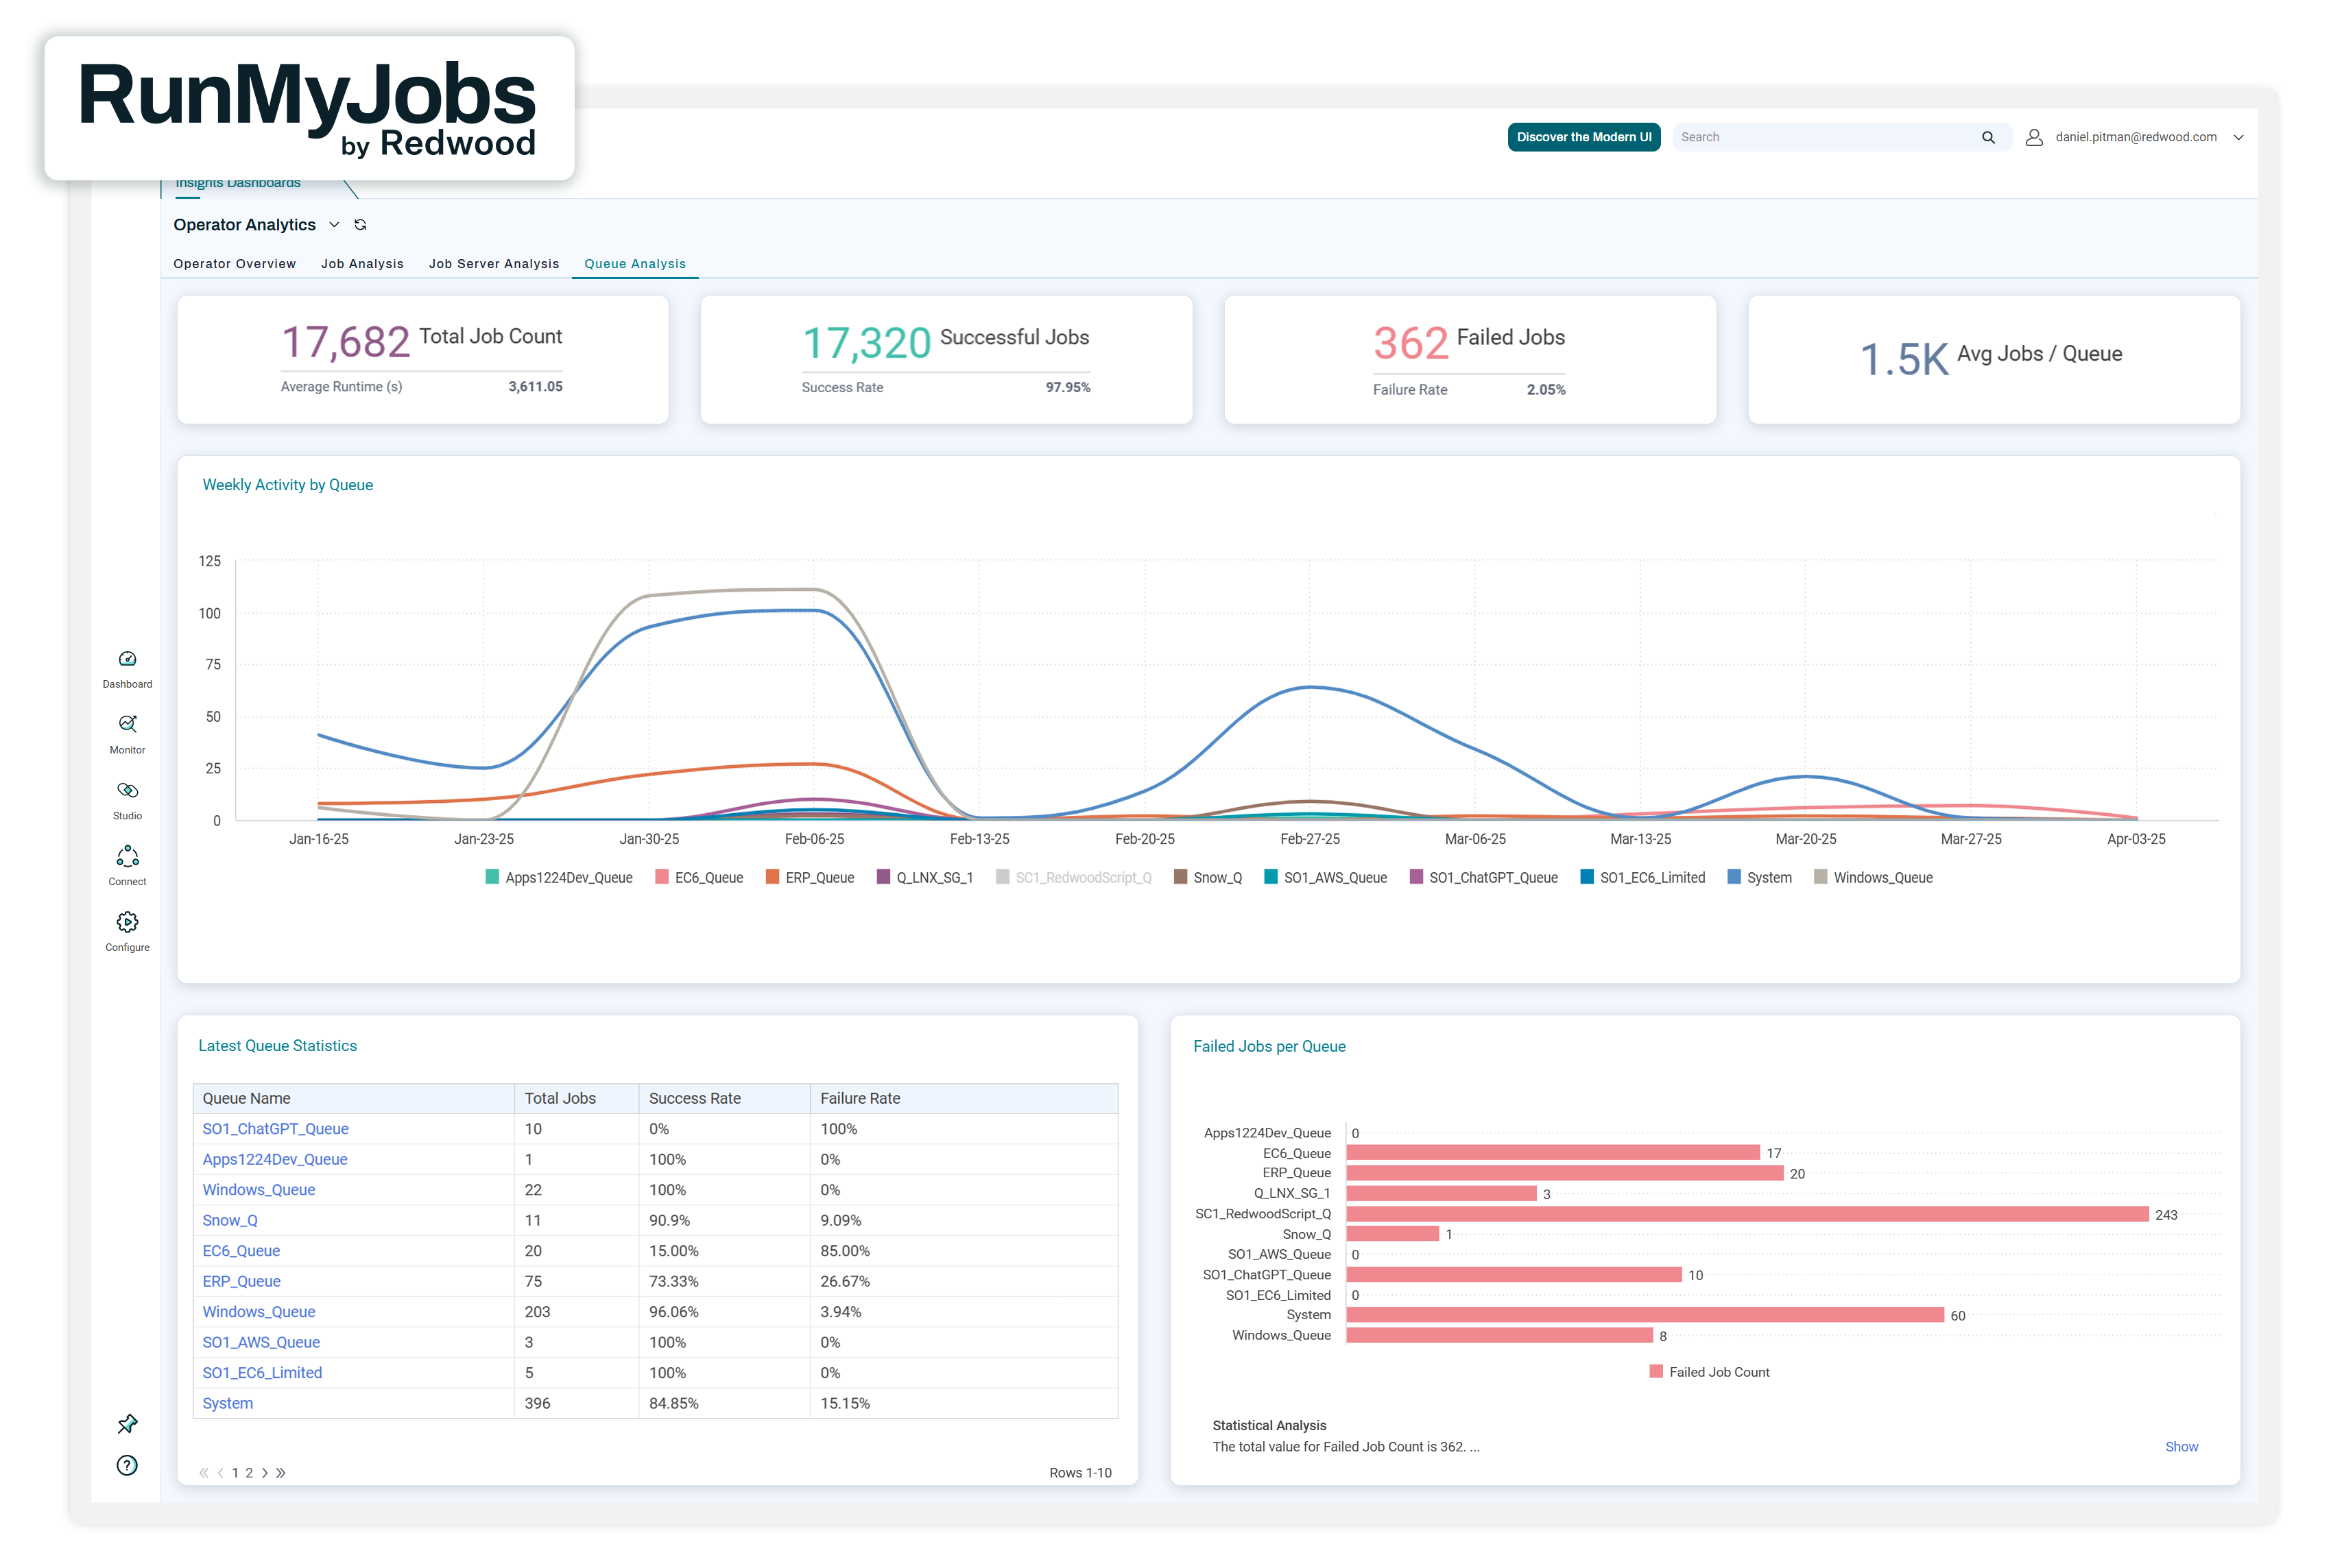The image size is (2331, 1568).
Task: Open the Monitor section icon
Action: (x=127, y=725)
